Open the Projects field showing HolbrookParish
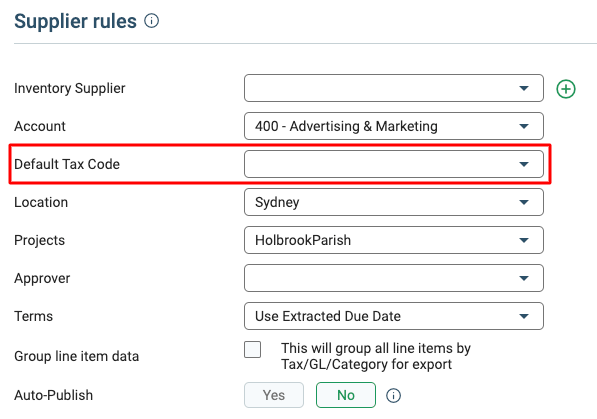Image resolution: width=597 pixels, height=419 pixels. 394,240
